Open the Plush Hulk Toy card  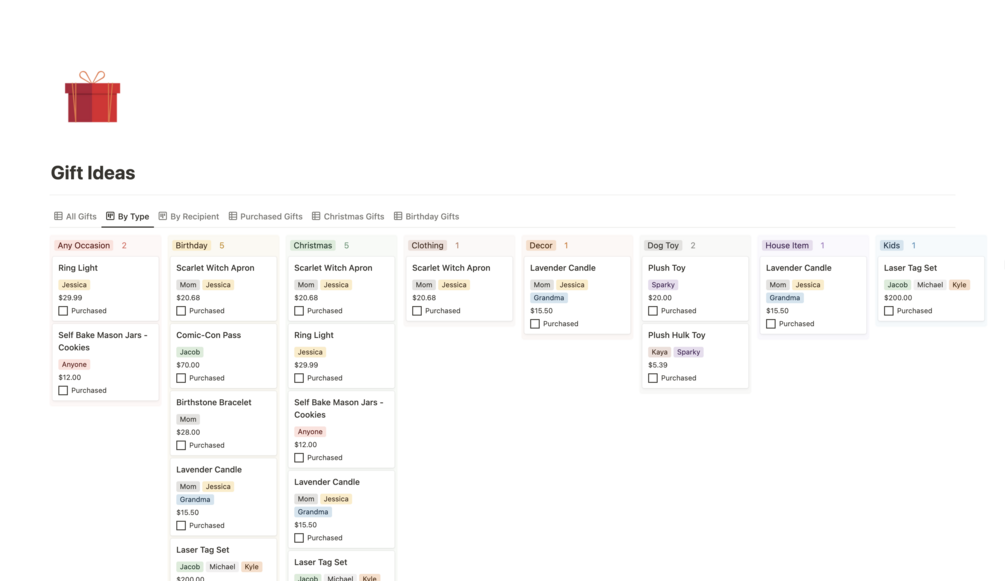click(695, 356)
